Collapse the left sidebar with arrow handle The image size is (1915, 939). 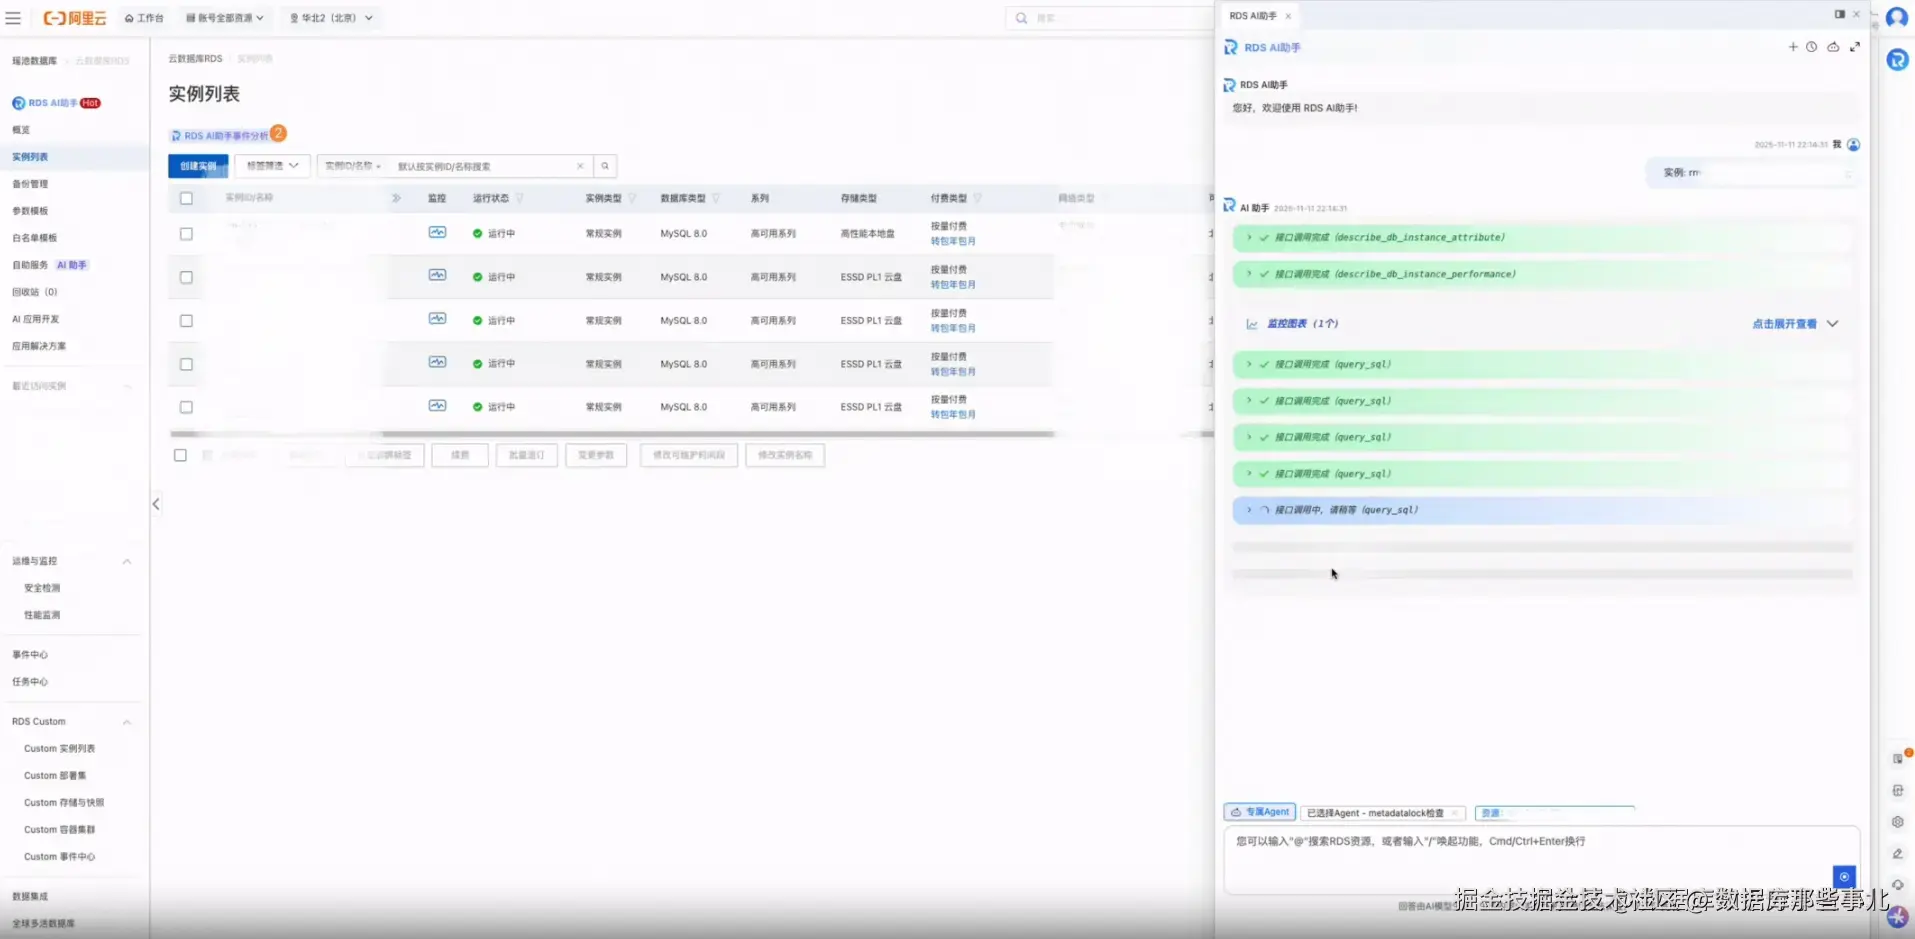pyautogui.click(x=156, y=504)
